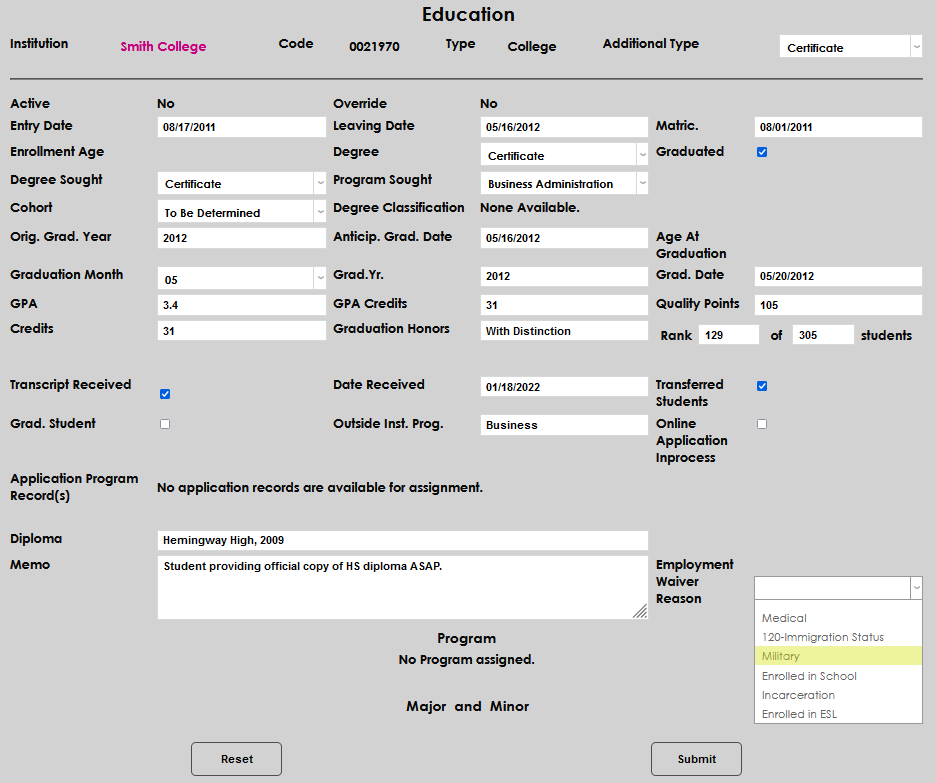Check the Online Application Inprocess box
Image resolution: width=936 pixels, height=783 pixels.
pyautogui.click(x=762, y=424)
